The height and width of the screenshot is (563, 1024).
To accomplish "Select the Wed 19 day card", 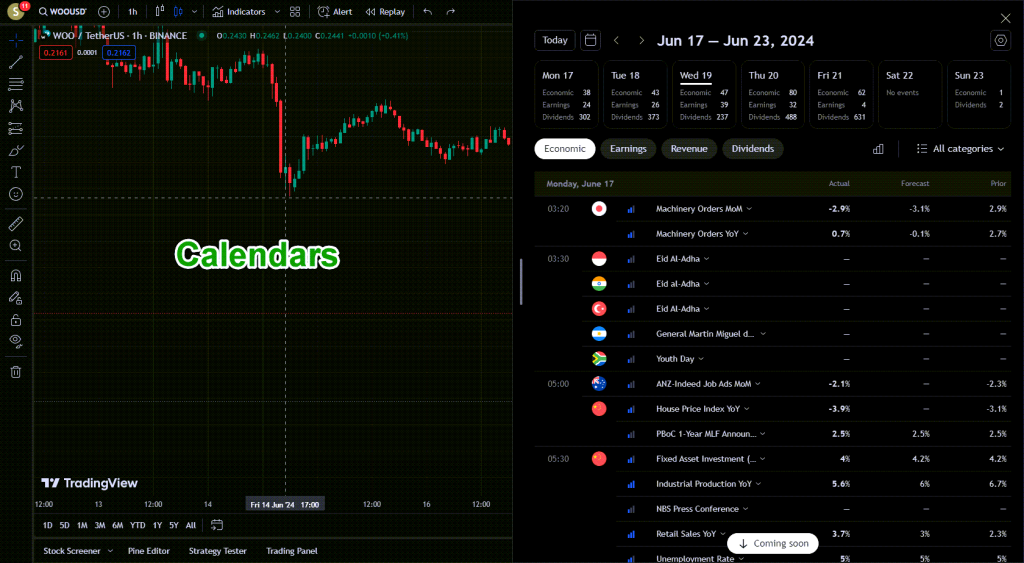I will (704, 95).
